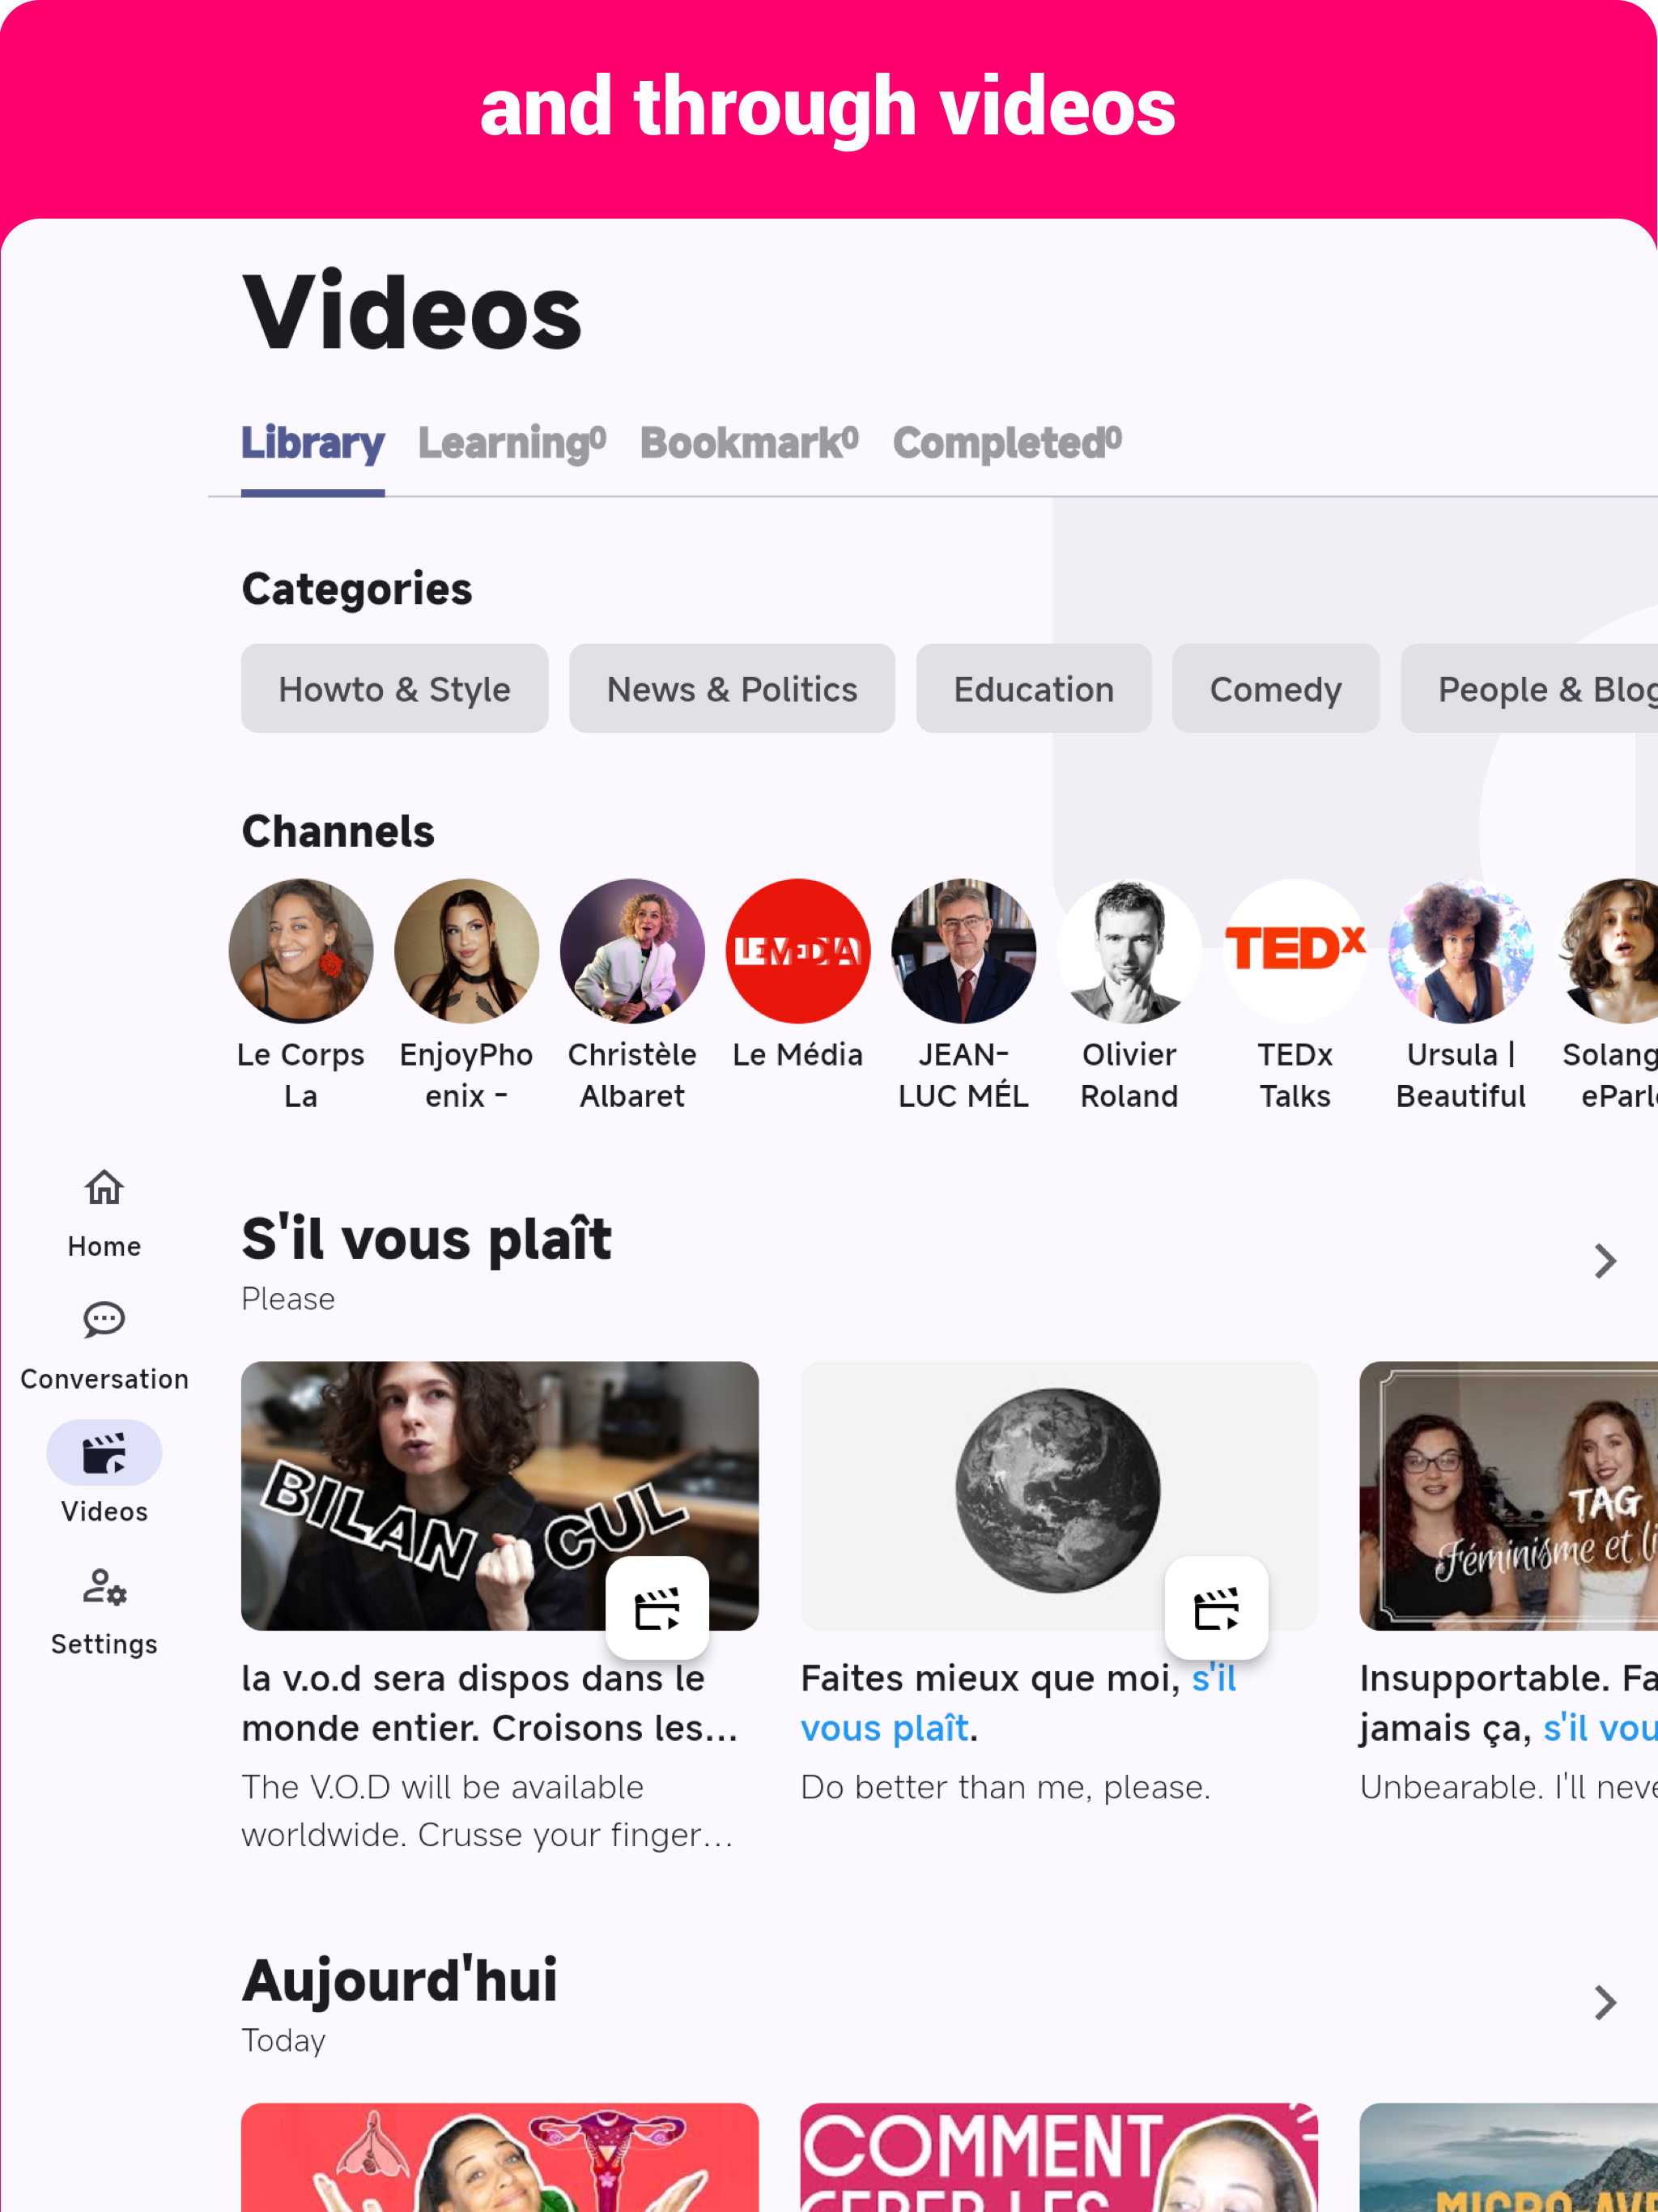Play the grey globe video thumbnail
The width and height of the screenshot is (1658, 2212).
[x=1059, y=1496]
